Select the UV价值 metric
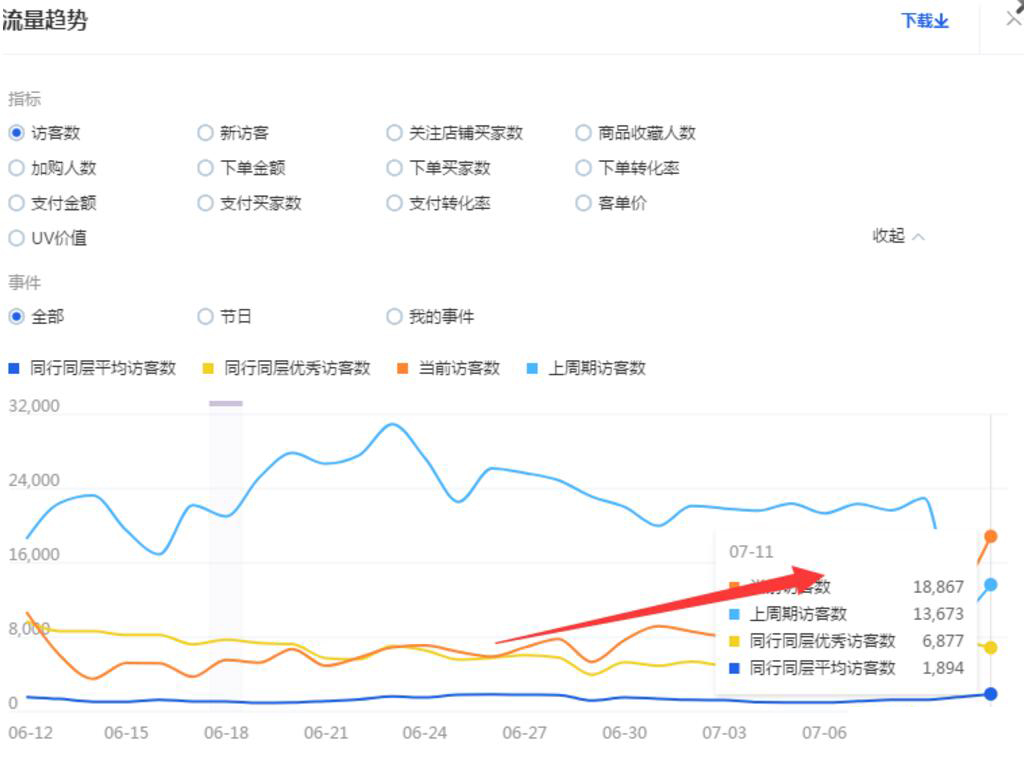This screenshot has height=763, width=1024. point(16,238)
